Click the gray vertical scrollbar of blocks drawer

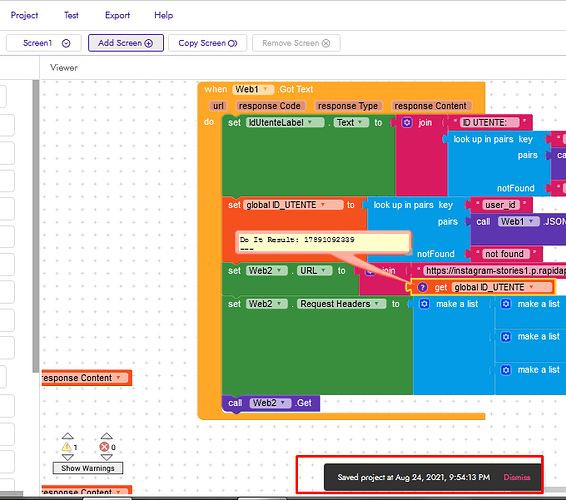tap(35, 226)
